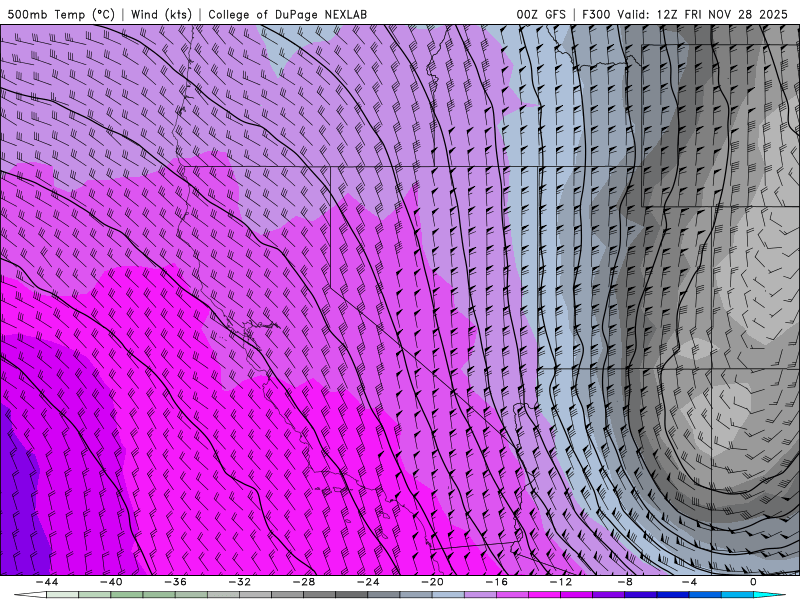Click the 'F300' forecast hour text

pos(596,14)
